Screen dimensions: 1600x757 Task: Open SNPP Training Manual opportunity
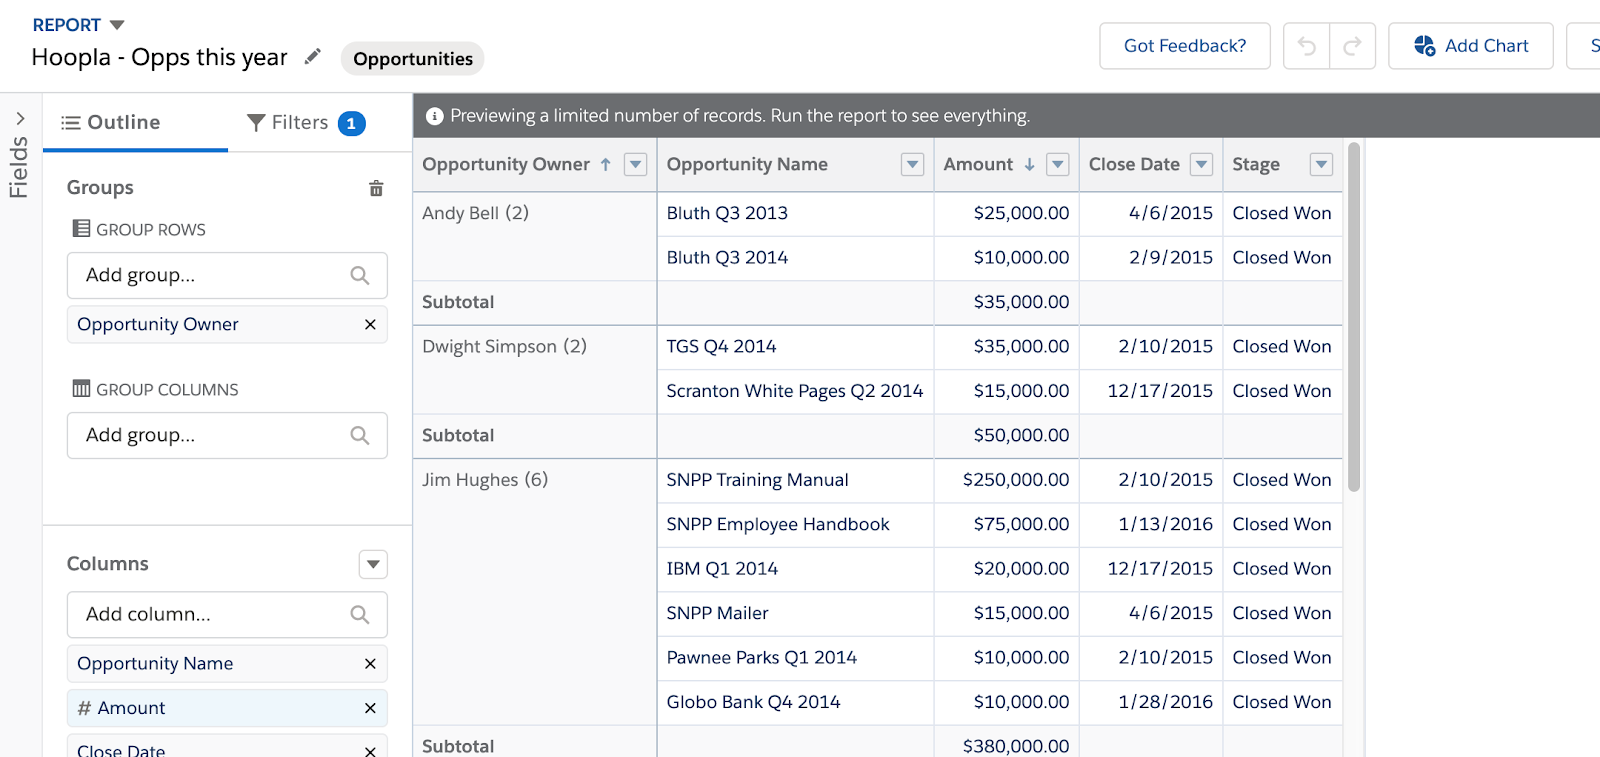[757, 480]
